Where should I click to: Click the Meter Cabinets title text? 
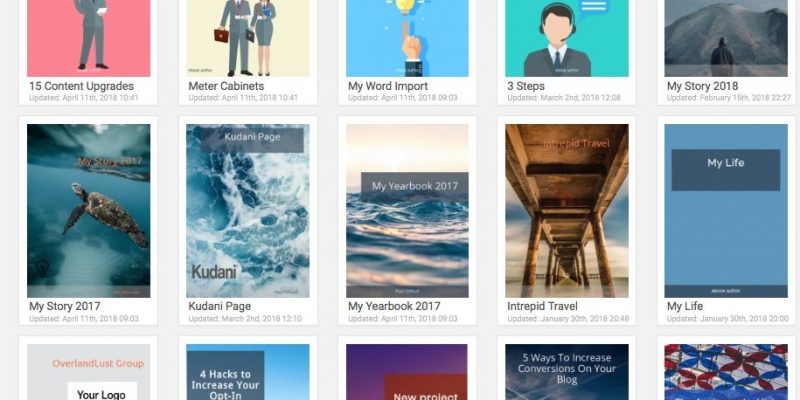click(226, 86)
